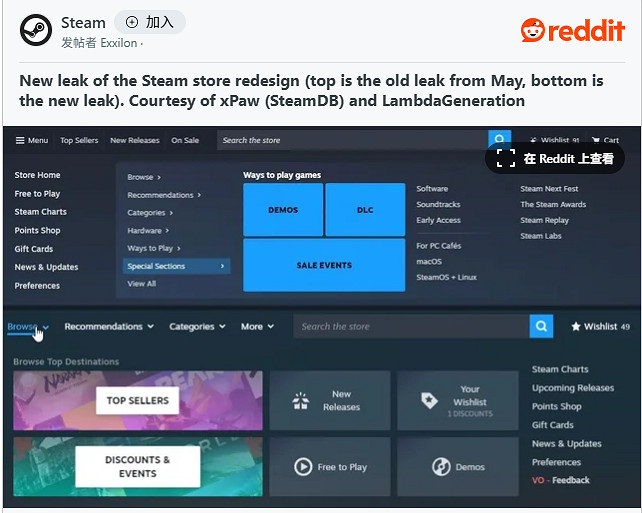Click the Reddit logo
Image resolution: width=642 pixels, height=513 pixels.
click(573, 30)
